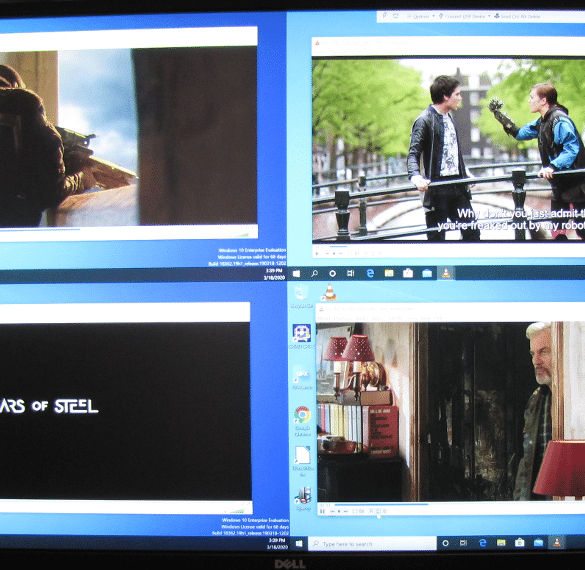Toggle random shuffle in the bottom-right VLC player
Viewport: 585px width, 570px height.
(384, 511)
